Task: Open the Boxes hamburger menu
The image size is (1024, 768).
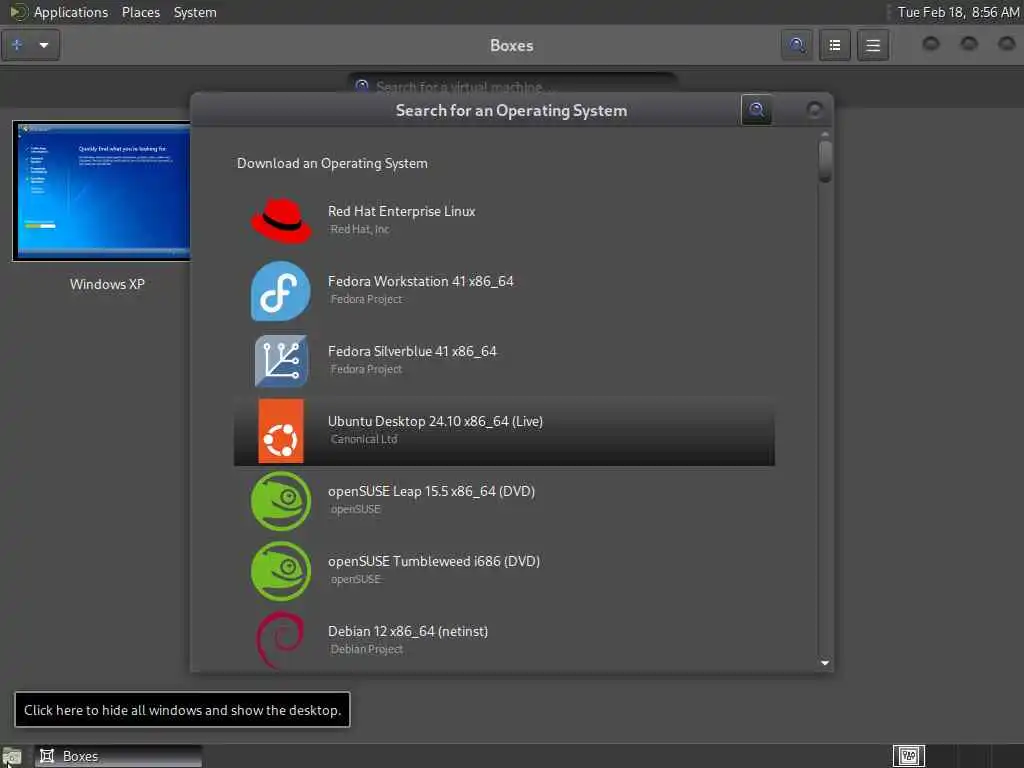Action: [x=873, y=45]
